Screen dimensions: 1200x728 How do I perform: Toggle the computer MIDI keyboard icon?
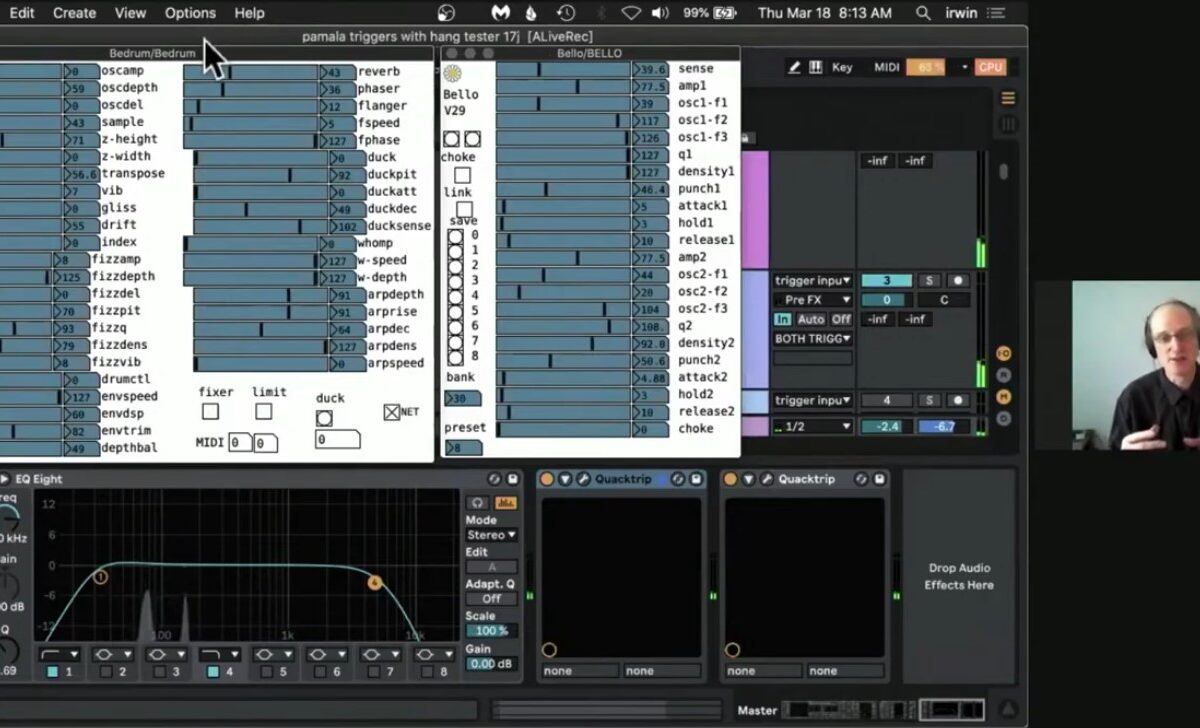pos(815,67)
